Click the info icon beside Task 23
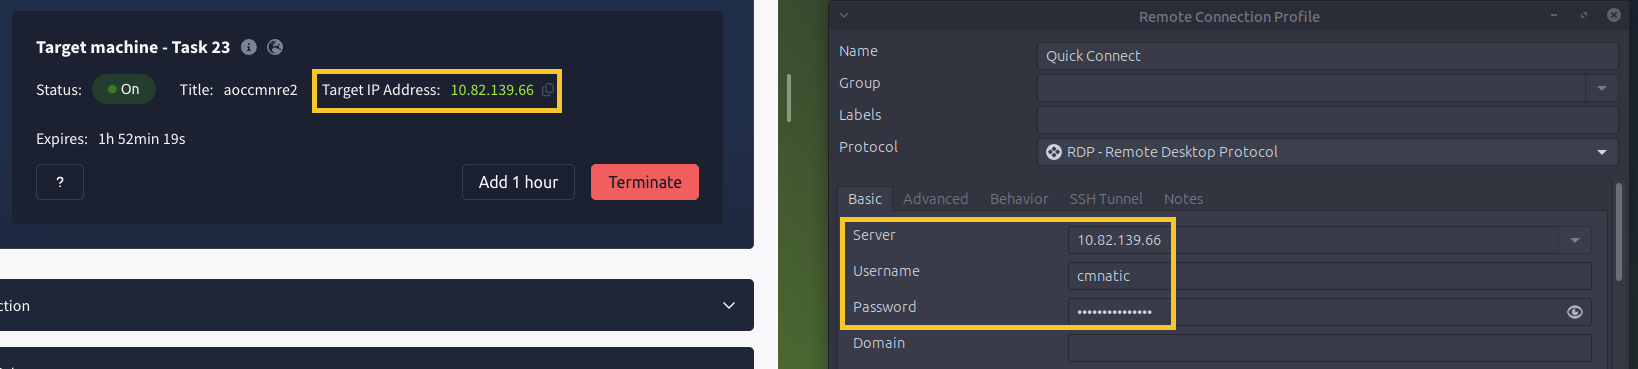Image resolution: width=1638 pixels, height=369 pixels. point(249,47)
